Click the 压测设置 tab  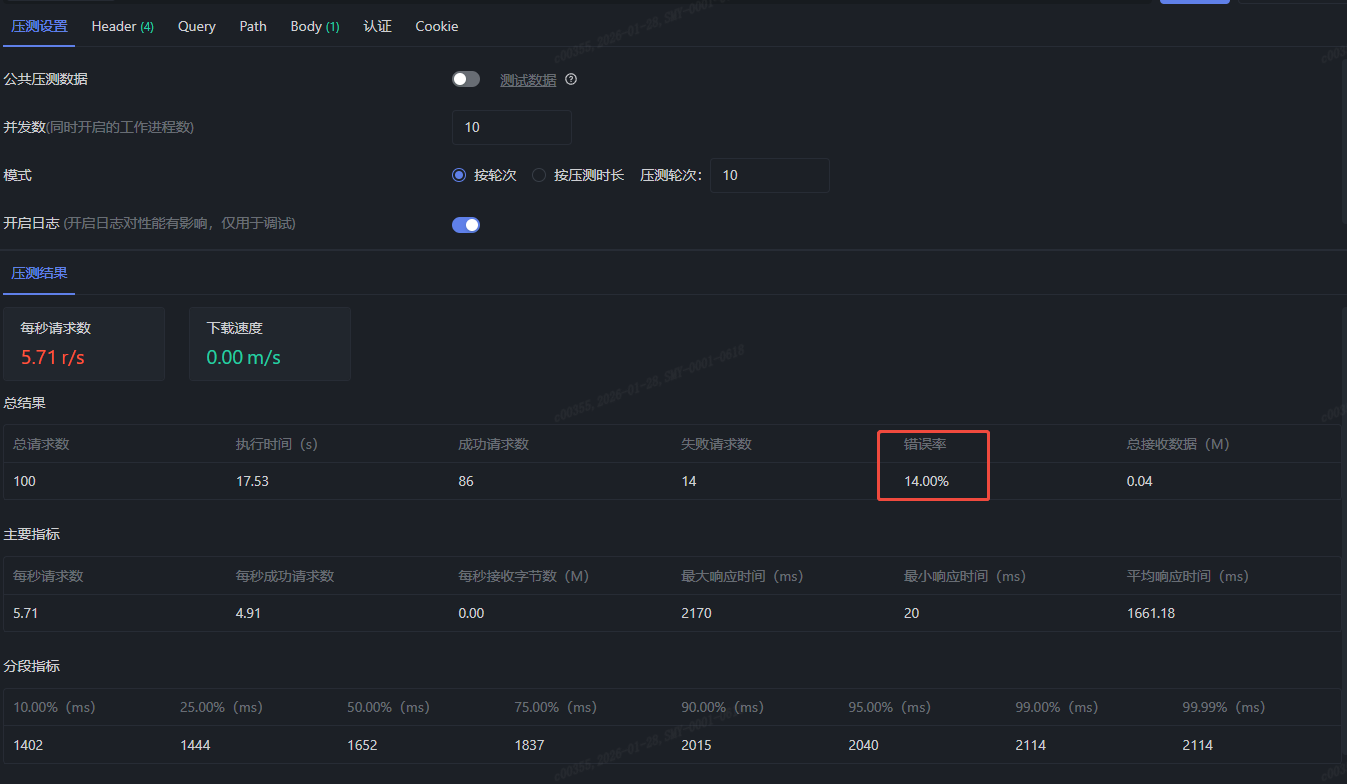39,26
